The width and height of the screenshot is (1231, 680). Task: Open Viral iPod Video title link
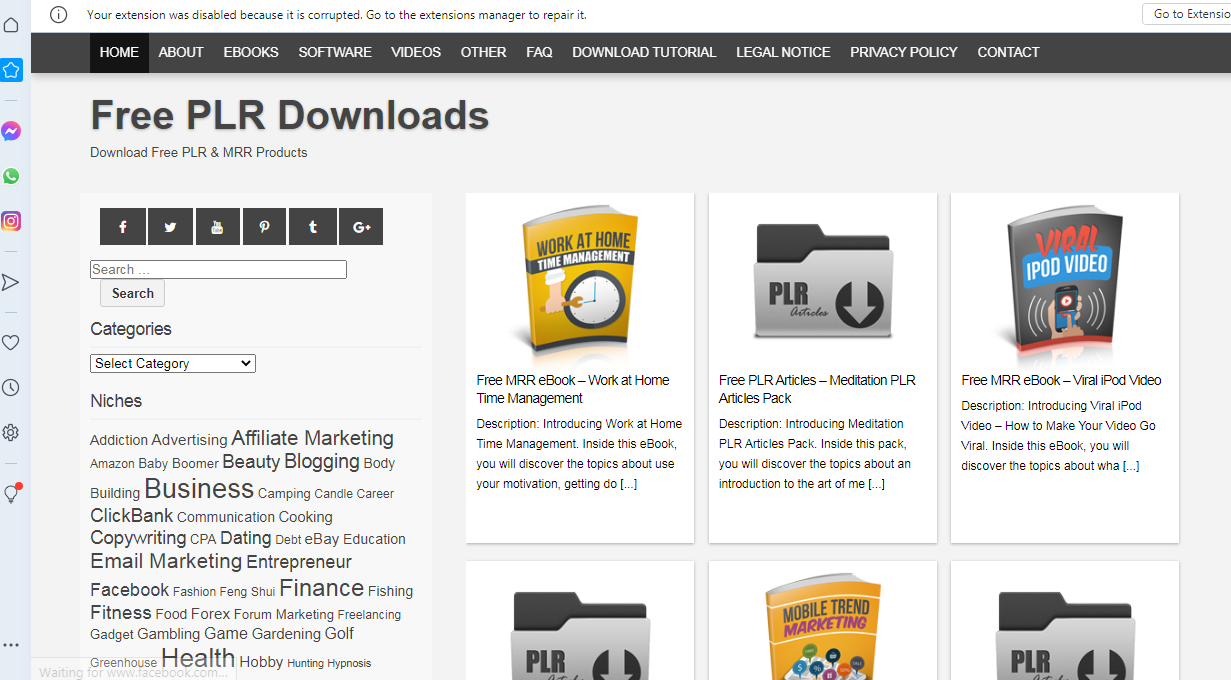click(x=1061, y=380)
